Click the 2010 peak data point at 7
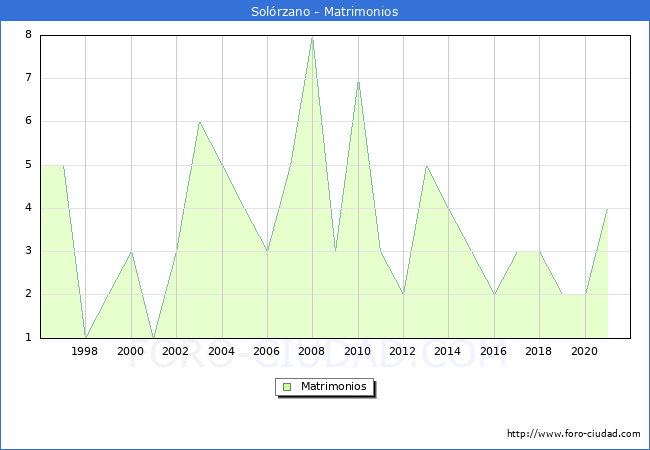 click(x=358, y=81)
